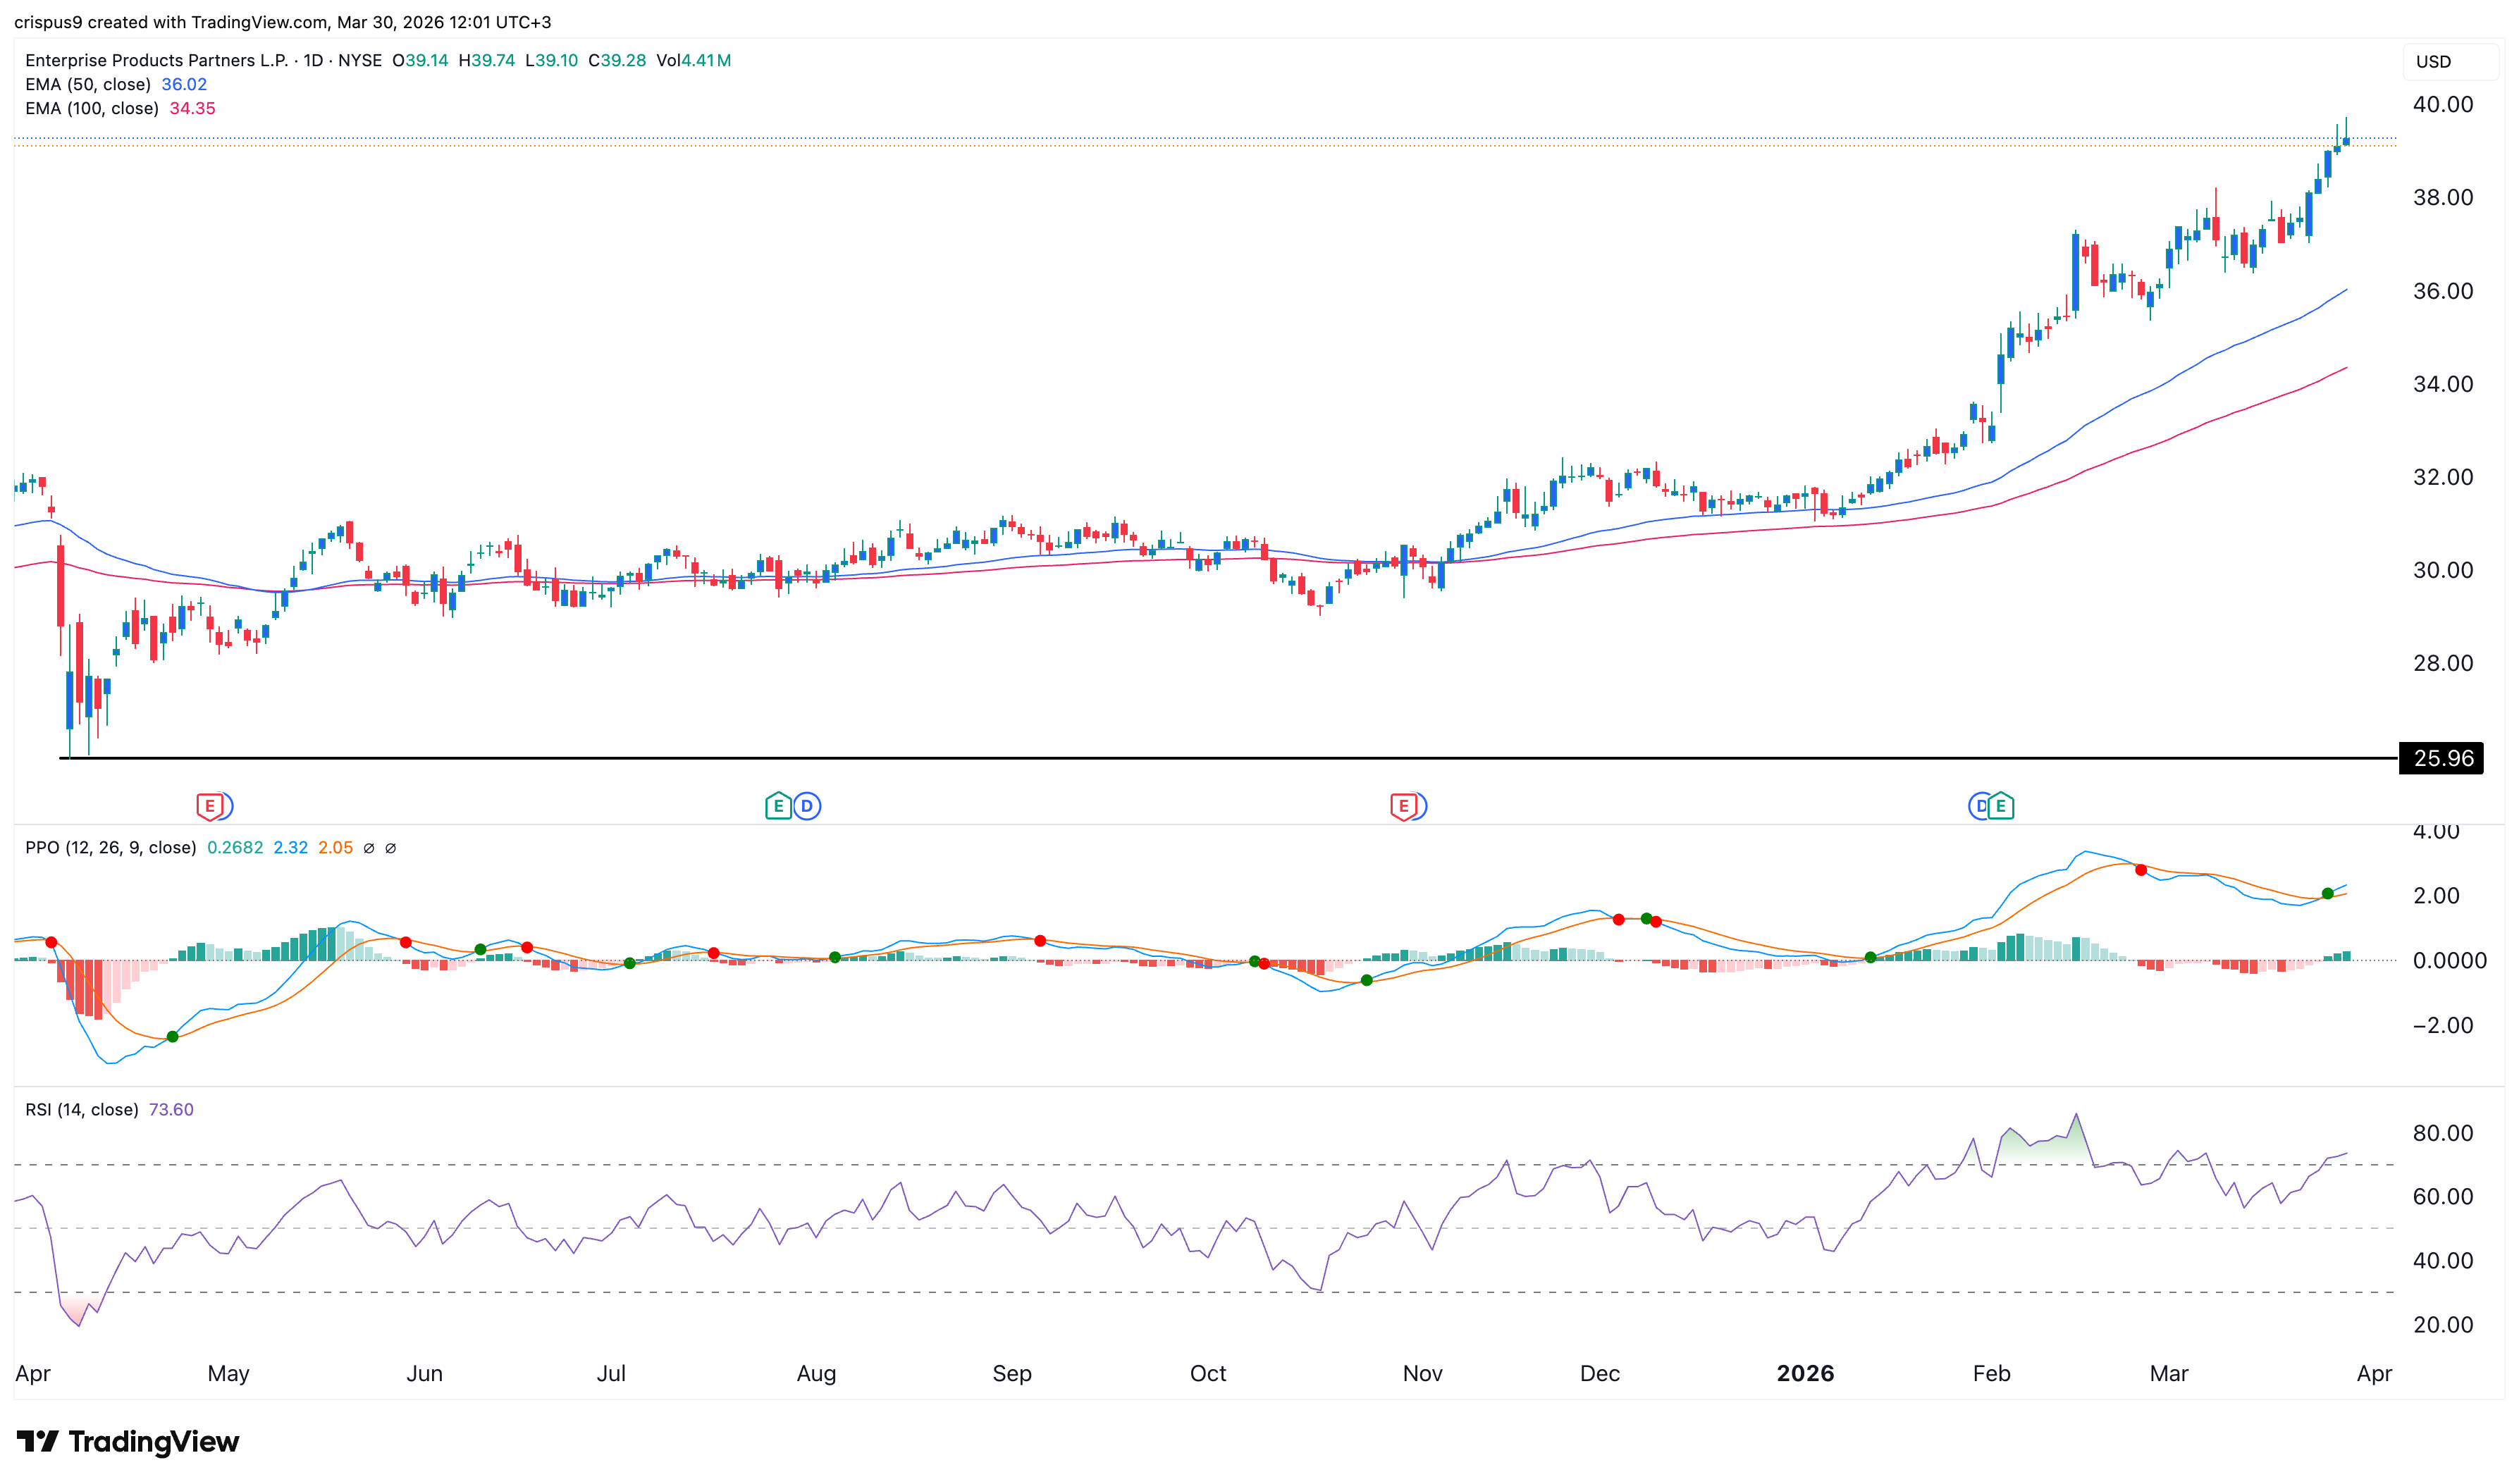
Task: Click the green earnings marker near February
Action: coord(2001,806)
